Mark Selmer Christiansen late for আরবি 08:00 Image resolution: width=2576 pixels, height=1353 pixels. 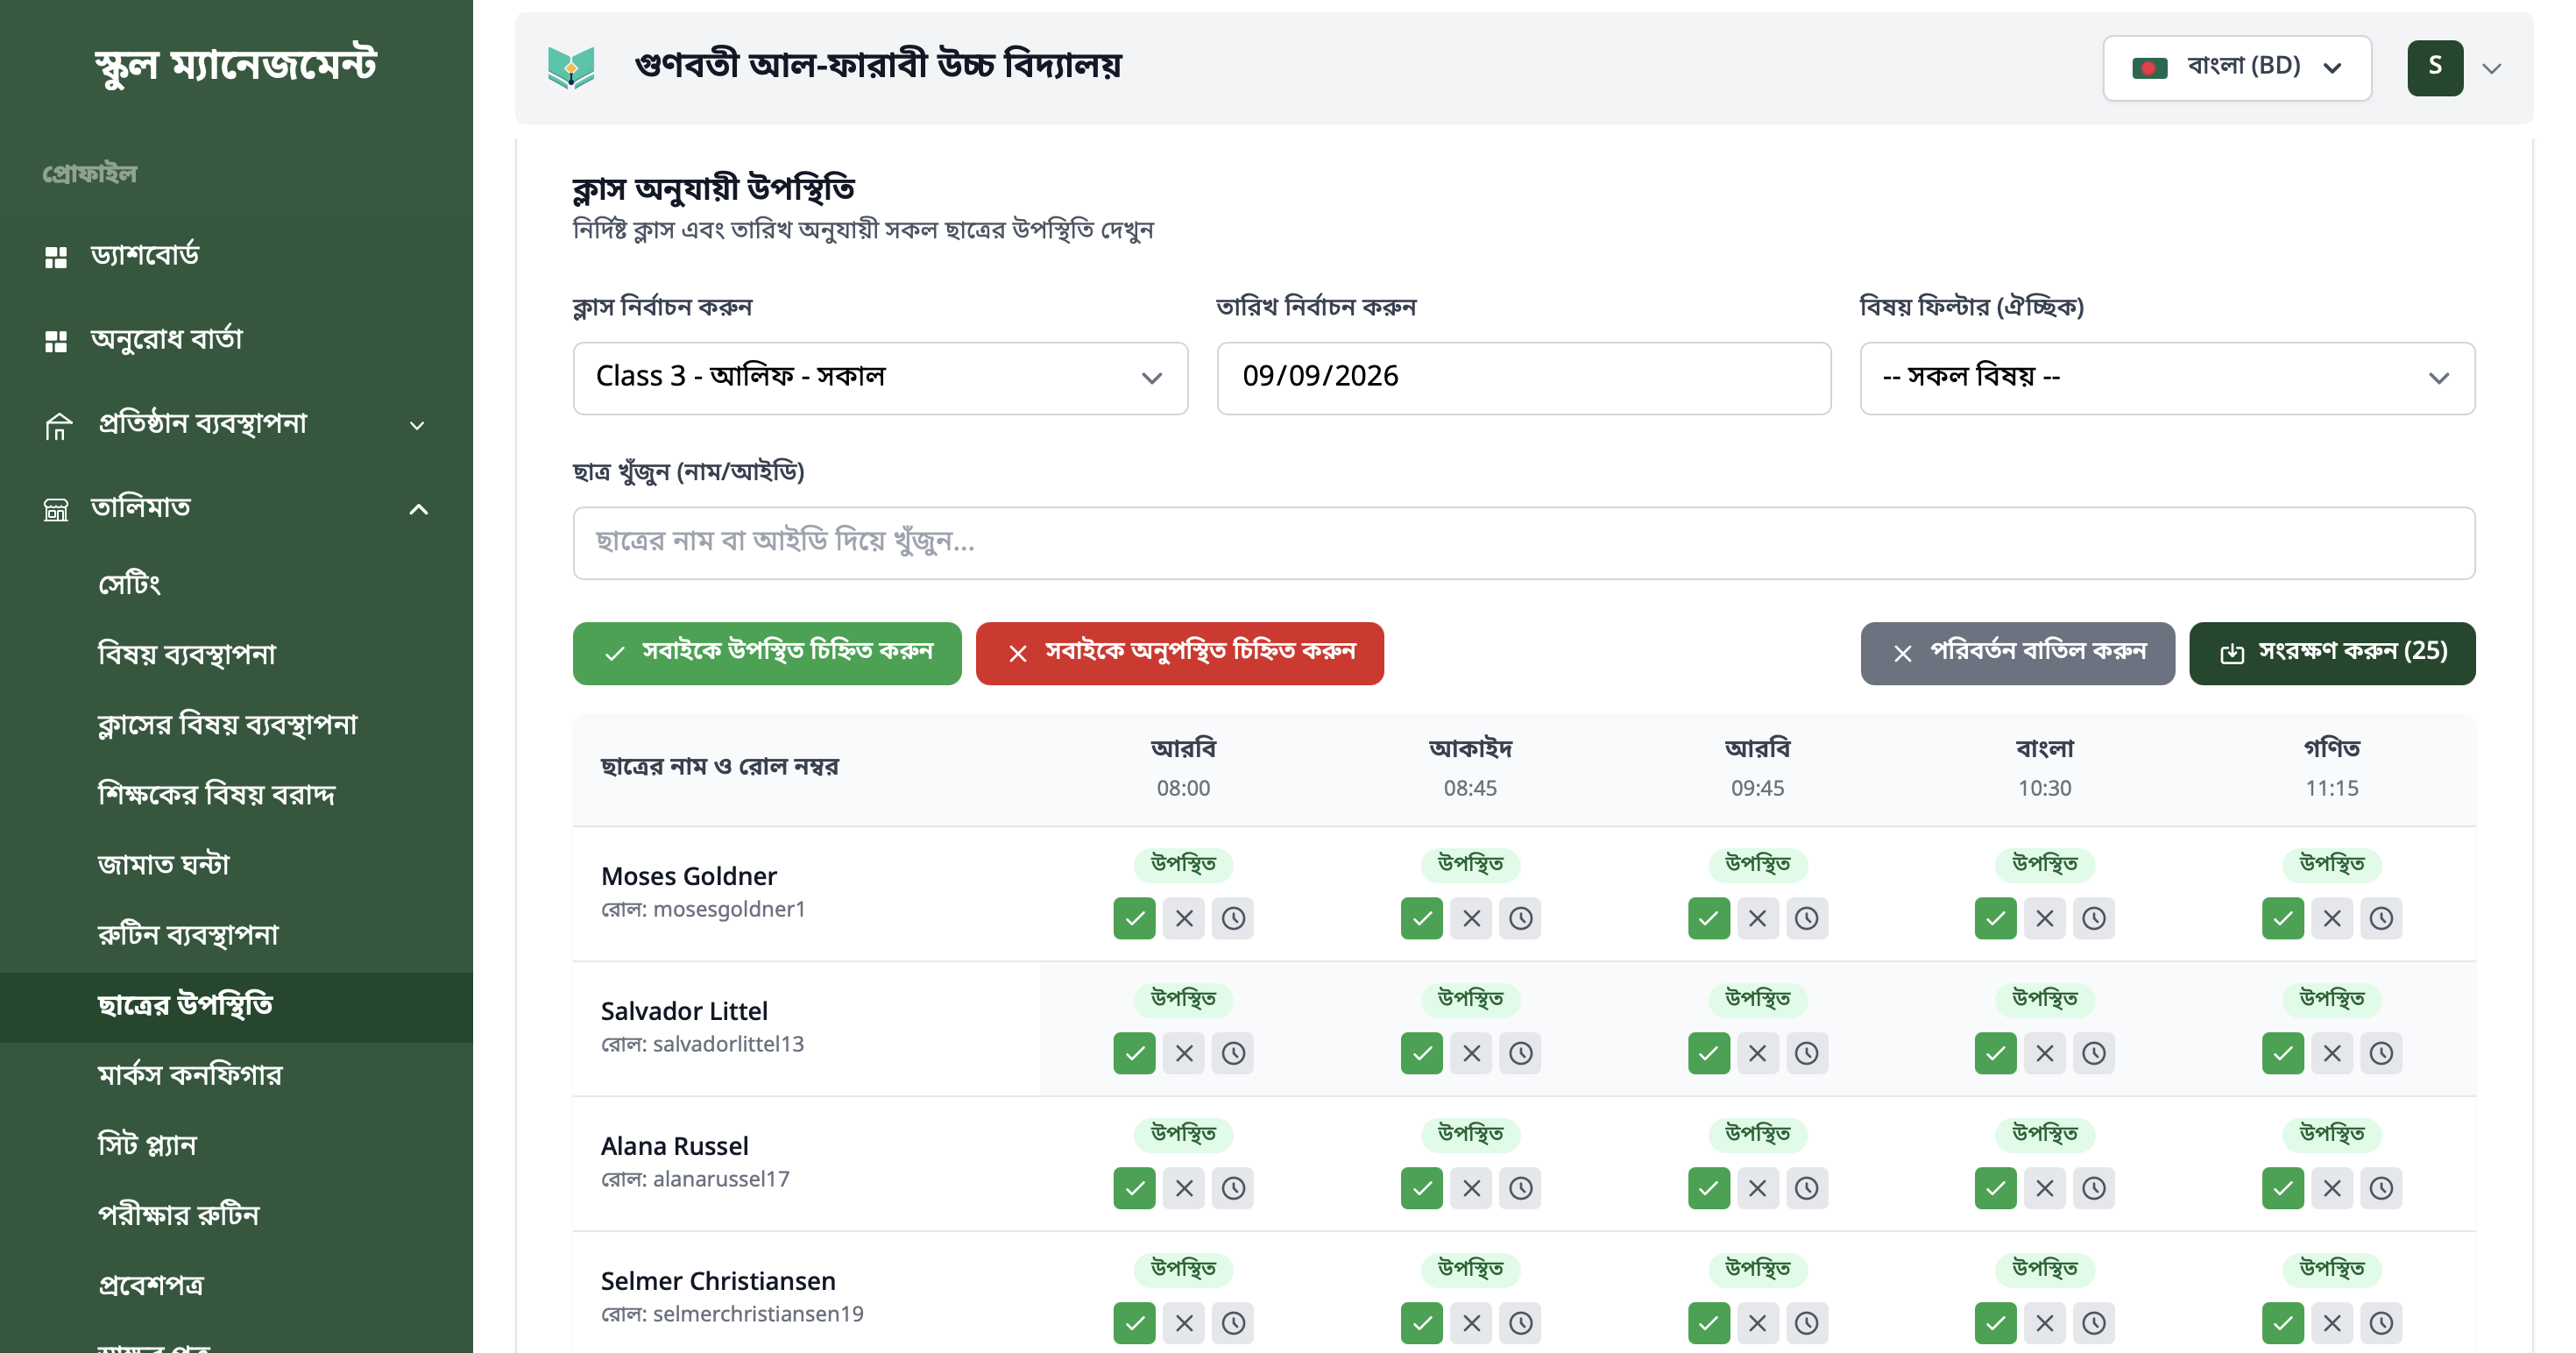tap(1233, 1323)
